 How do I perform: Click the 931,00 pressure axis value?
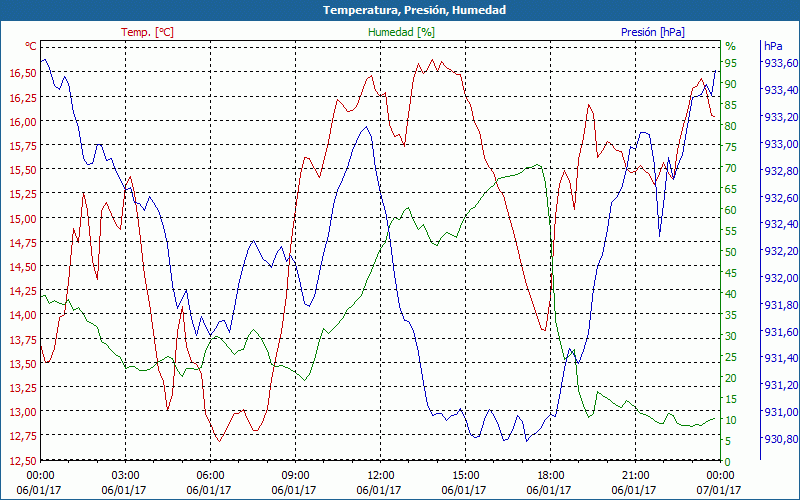click(x=781, y=412)
